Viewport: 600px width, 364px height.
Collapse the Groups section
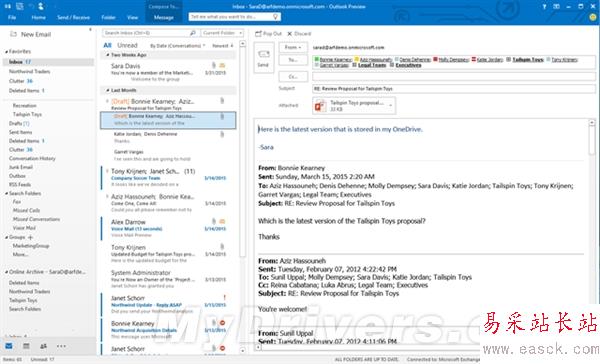click(7, 238)
